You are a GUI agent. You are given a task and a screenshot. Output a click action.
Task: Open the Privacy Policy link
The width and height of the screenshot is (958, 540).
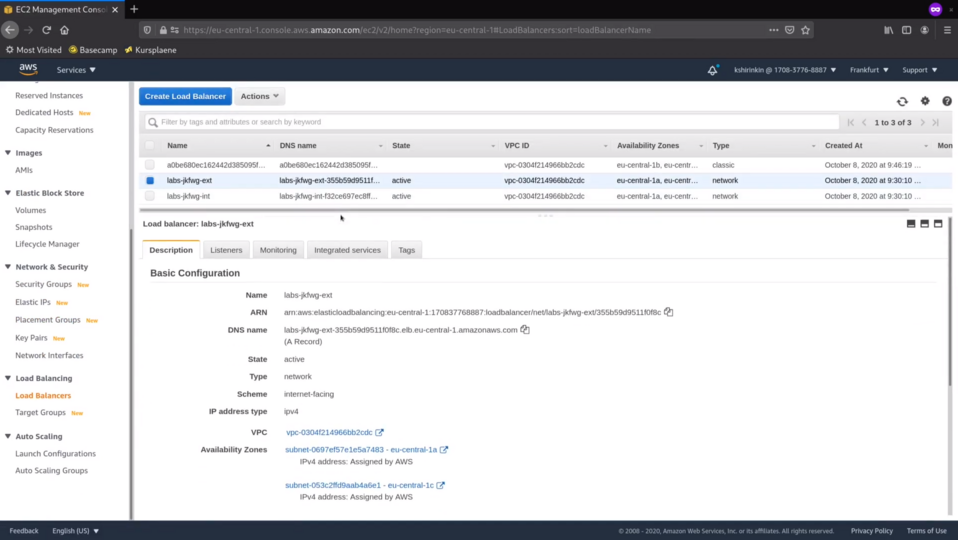pyautogui.click(x=871, y=531)
